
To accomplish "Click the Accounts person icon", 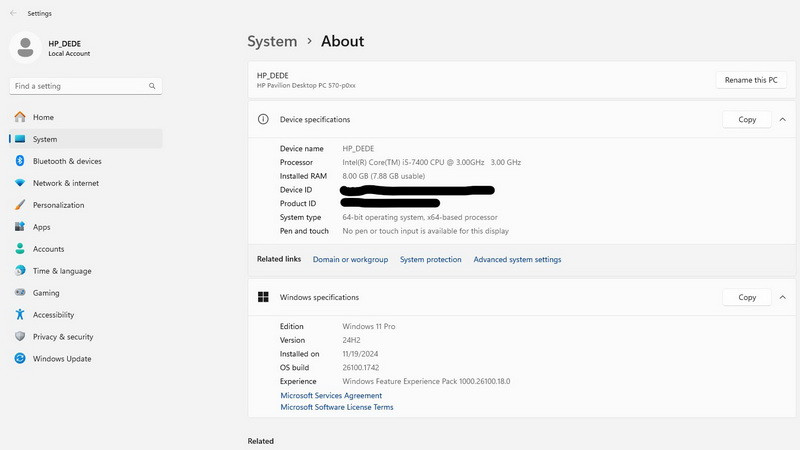I will 20,248.
